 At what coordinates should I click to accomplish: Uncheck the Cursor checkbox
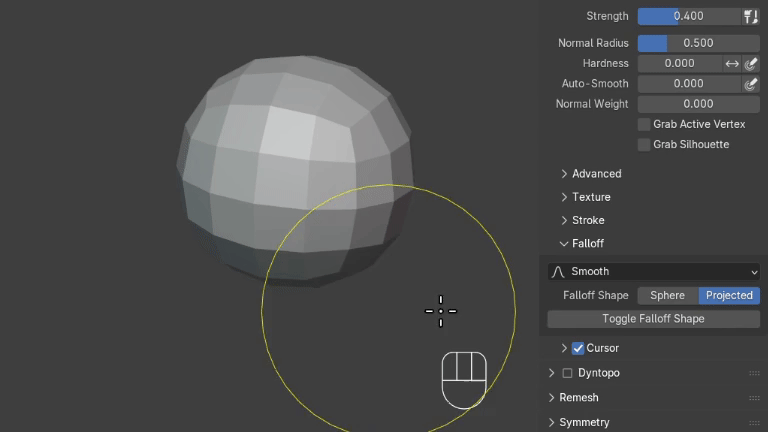coord(578,348)
